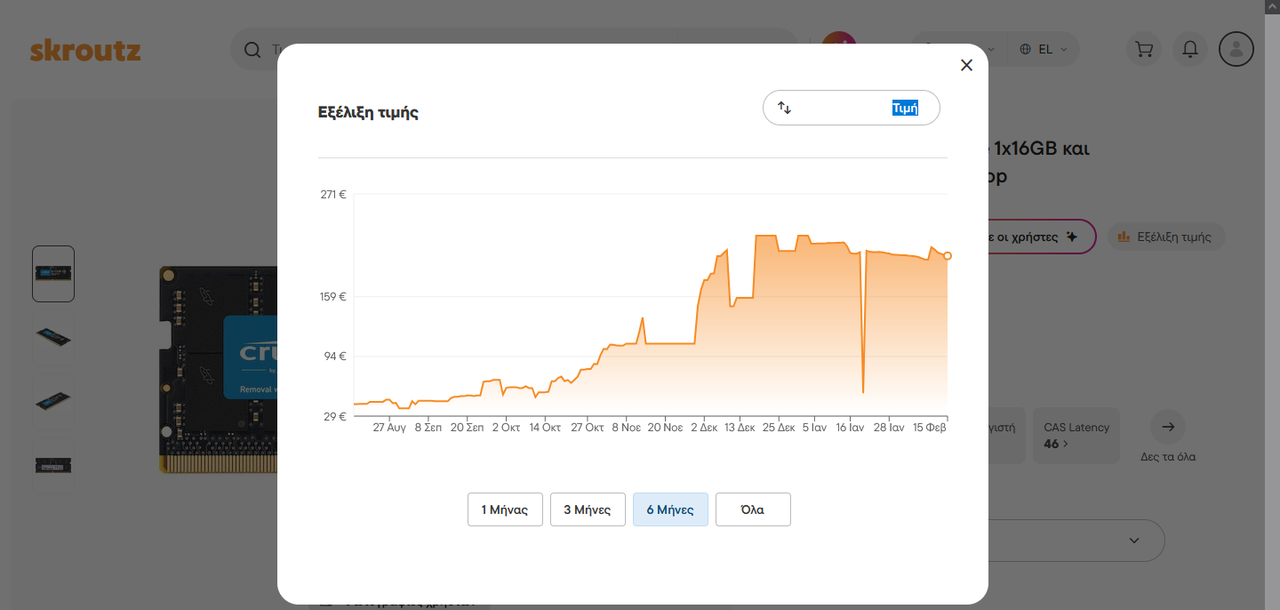The height and width of the screenshot is (610, 1280).
Task: Select the 3 Μήνες range tab
Action: pyautogui.click(x=588, y=509)
